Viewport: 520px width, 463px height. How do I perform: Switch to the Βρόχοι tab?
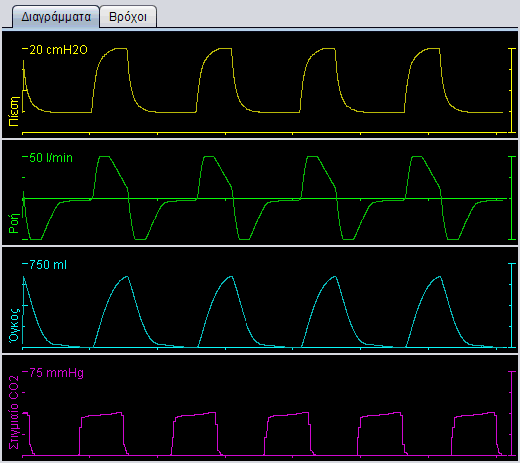(x=128, y=17)
